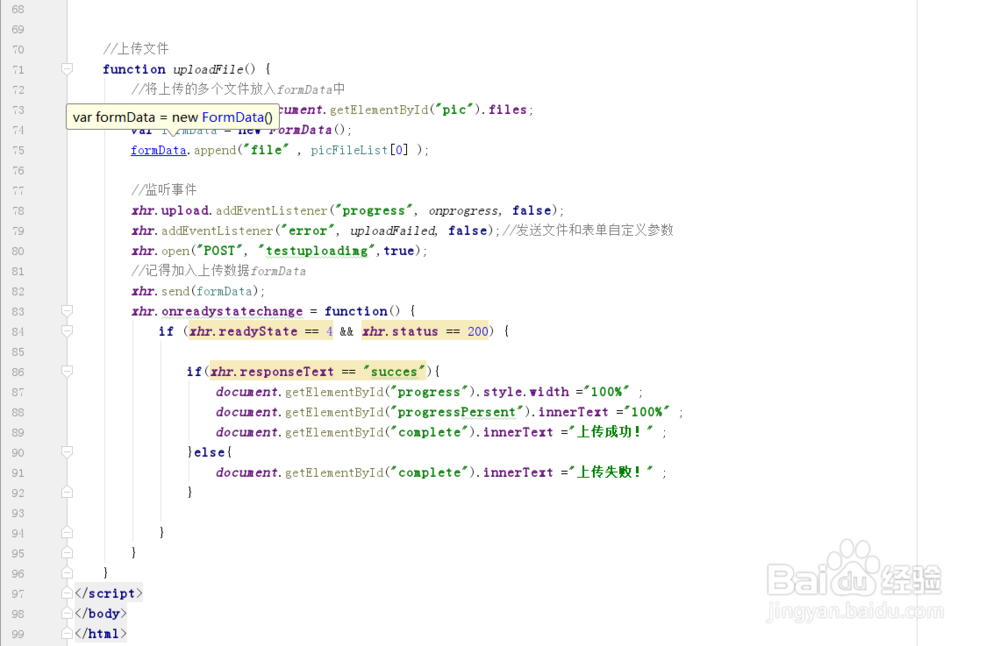Click the else keyword on line 90
This screenshot has height=646, width=1000.
[209, 452]
